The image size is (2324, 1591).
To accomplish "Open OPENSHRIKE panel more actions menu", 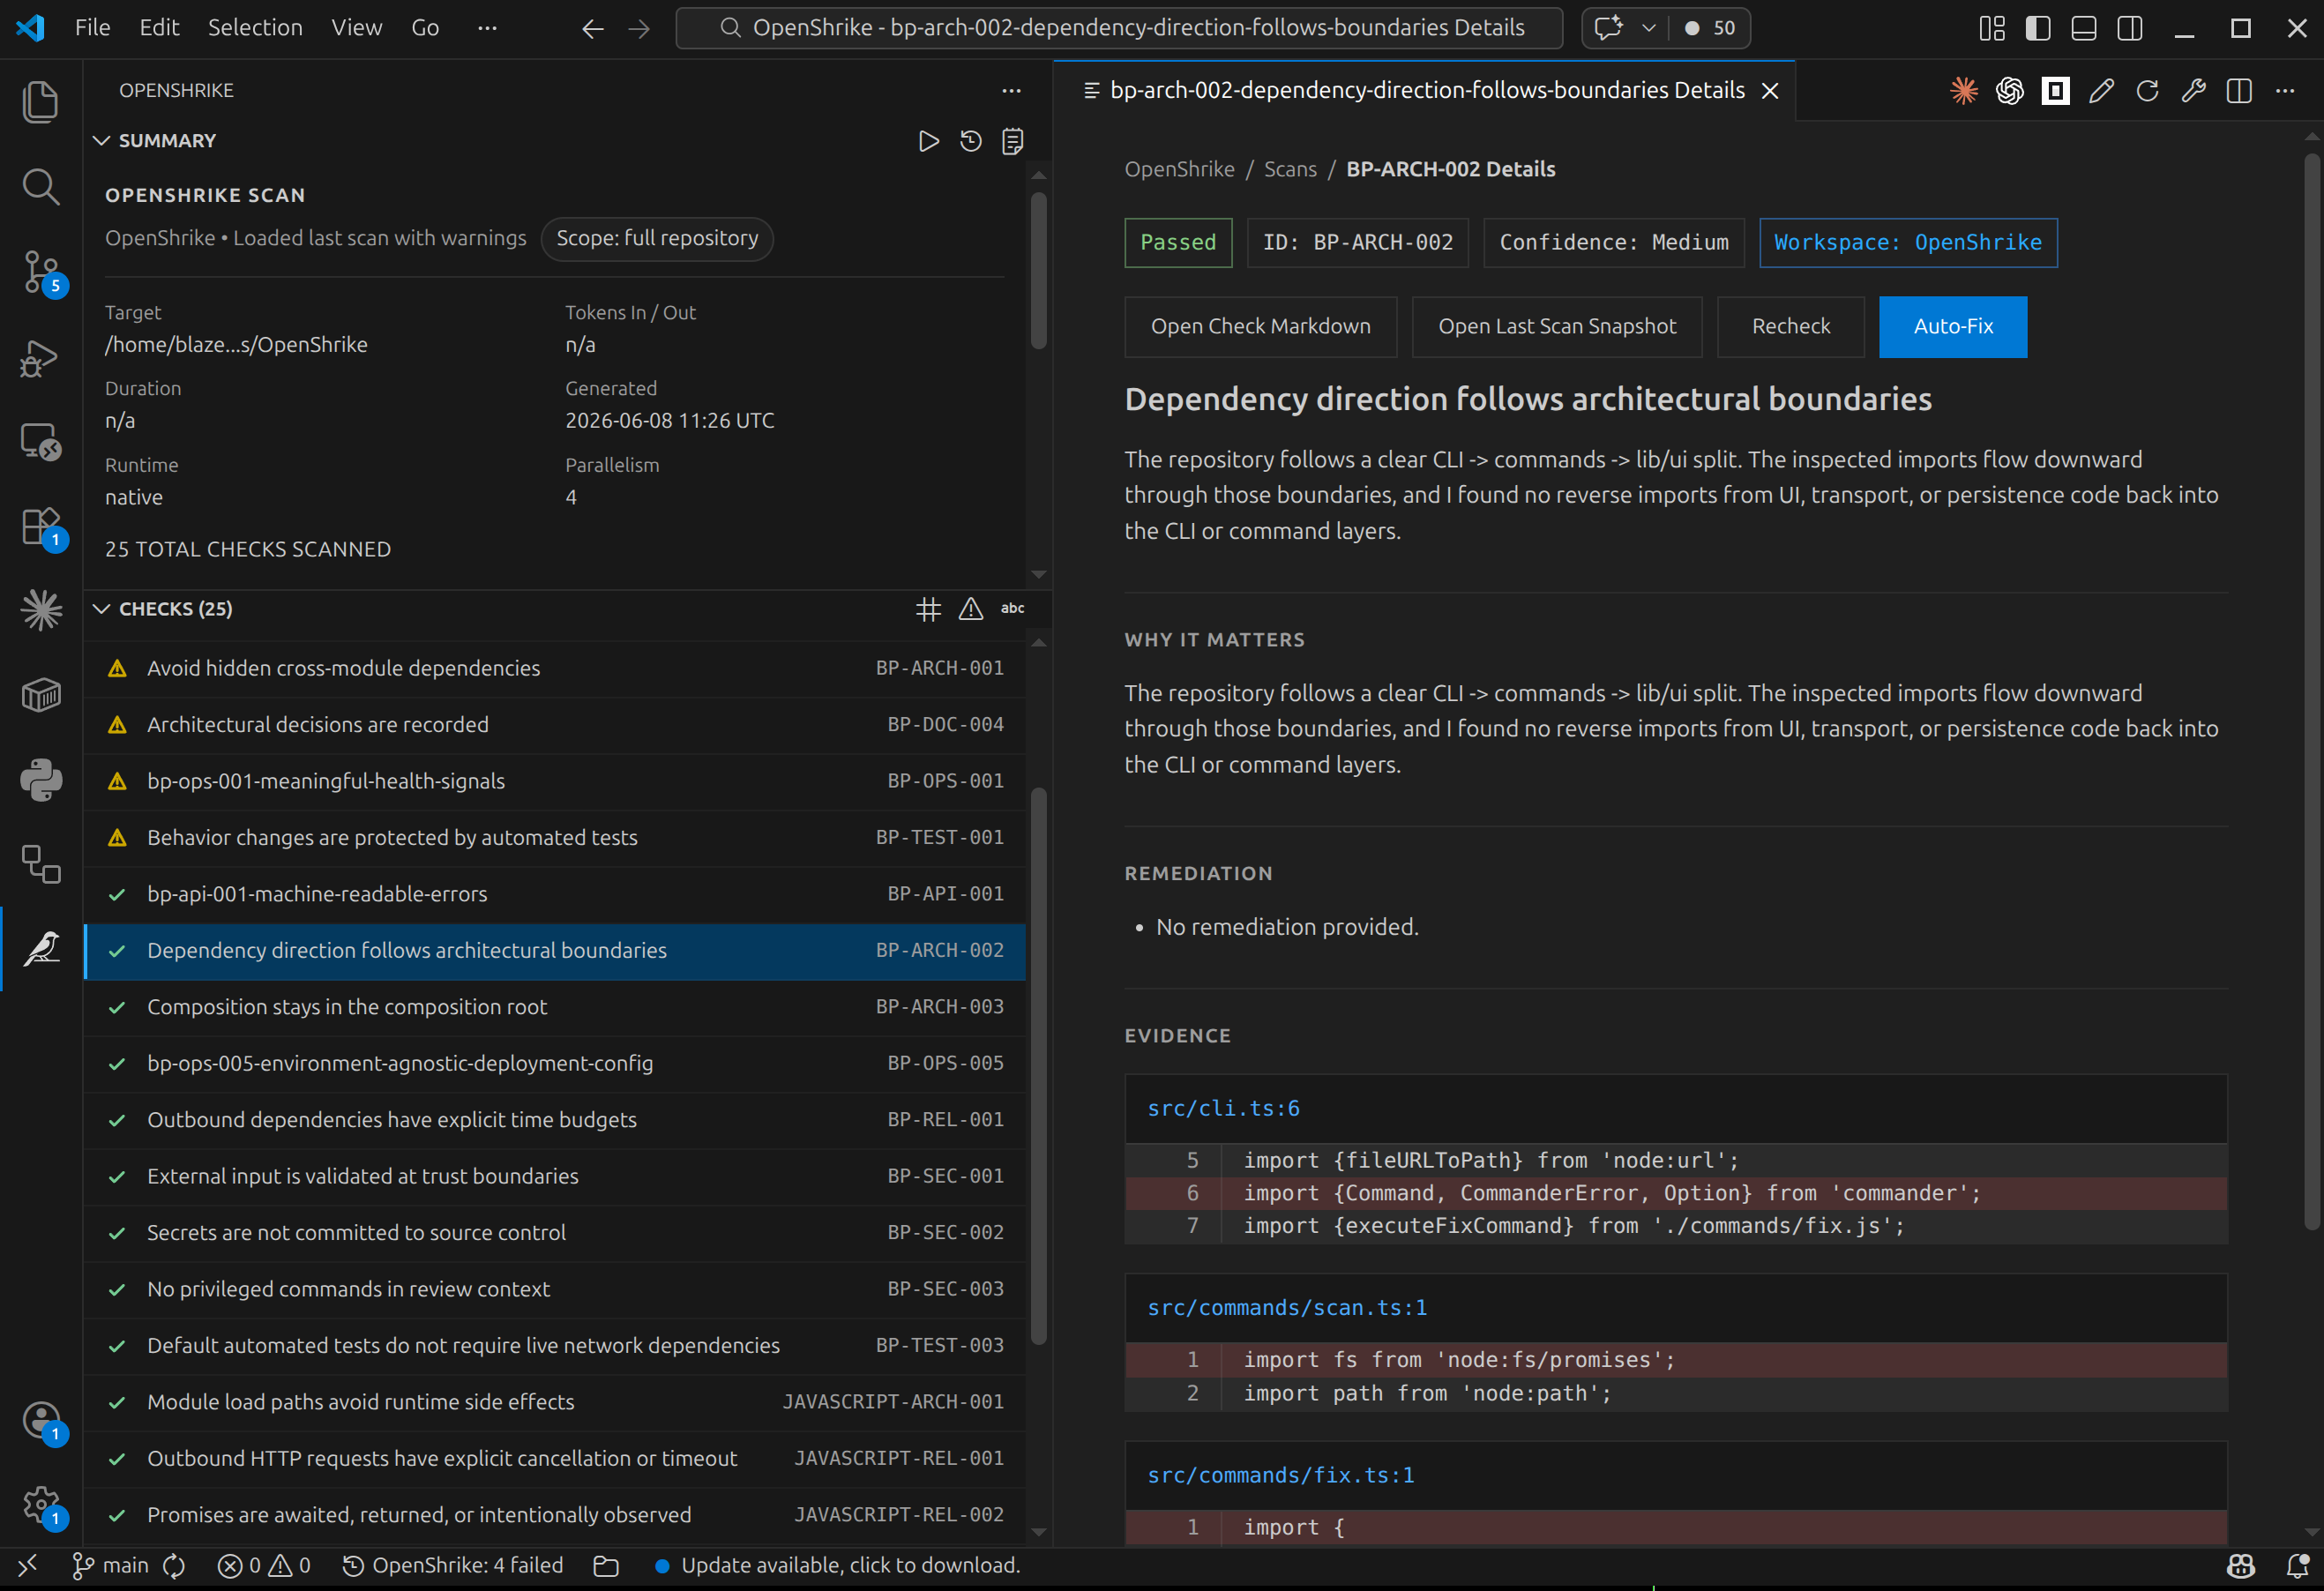I will tap(1012, 91).
